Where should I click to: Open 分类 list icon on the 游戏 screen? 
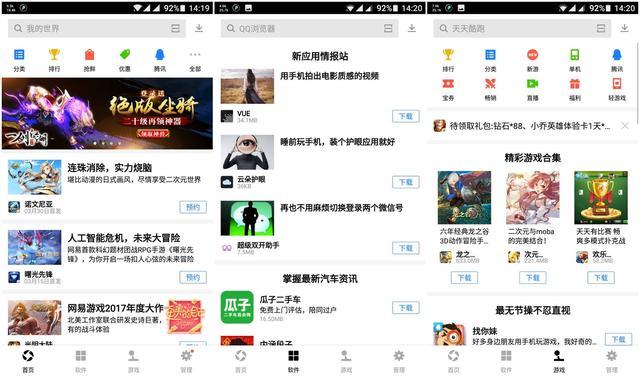[490, 55]
